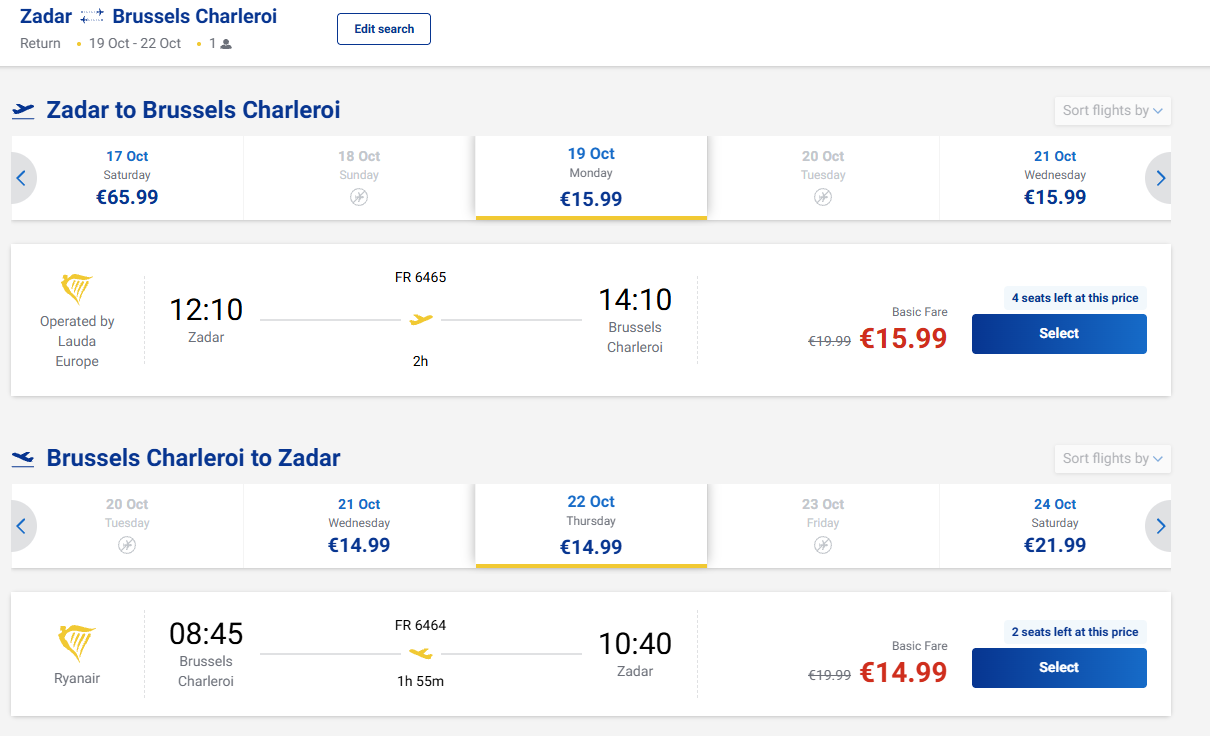Show later outbound dates with right arrow

[x=1160, y=178]
